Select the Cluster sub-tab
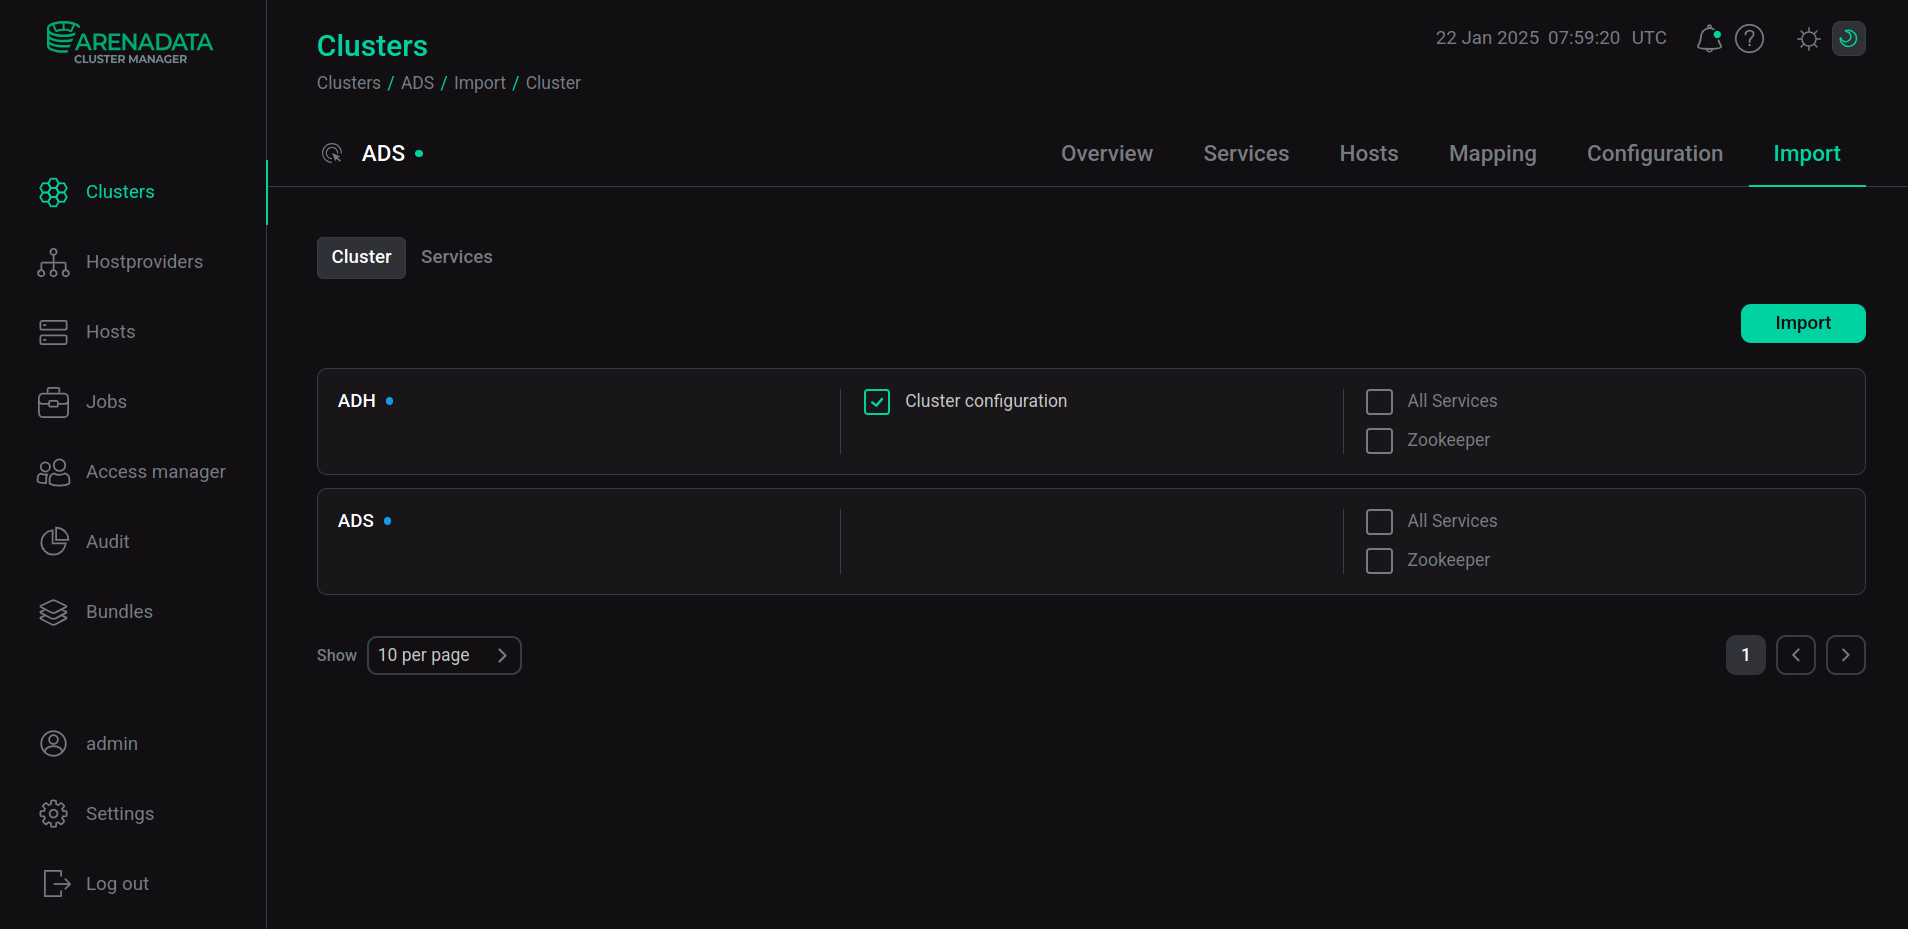Screen dimensions: 1908x929 pyautogui.click(x=361, y=258)
